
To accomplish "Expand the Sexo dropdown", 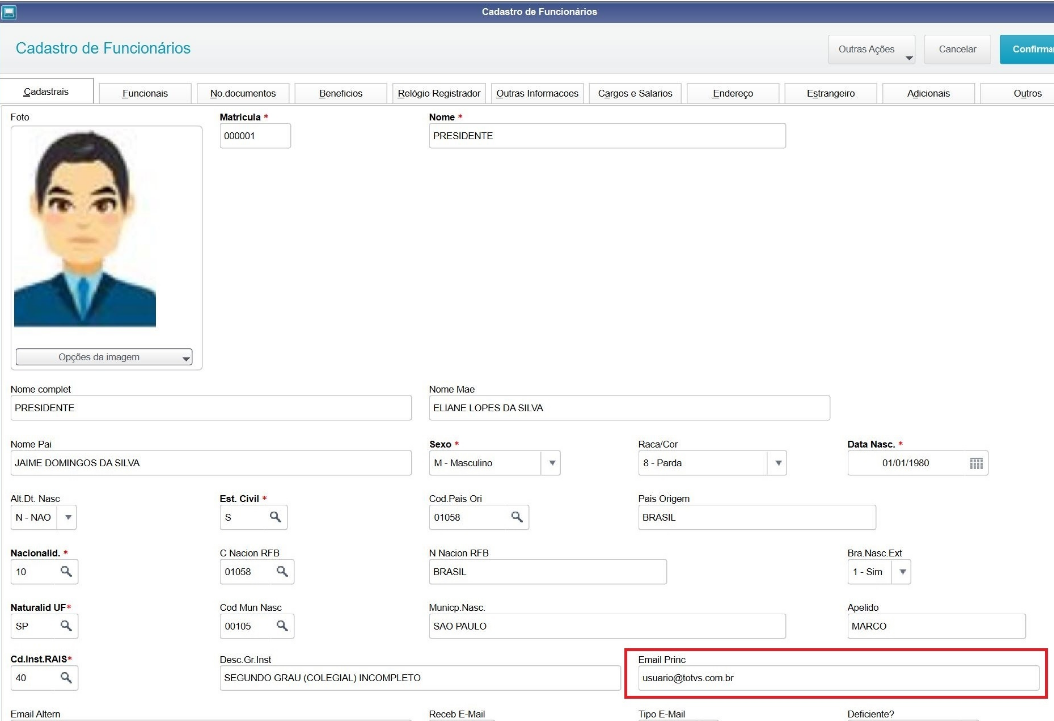I will 551,463.
